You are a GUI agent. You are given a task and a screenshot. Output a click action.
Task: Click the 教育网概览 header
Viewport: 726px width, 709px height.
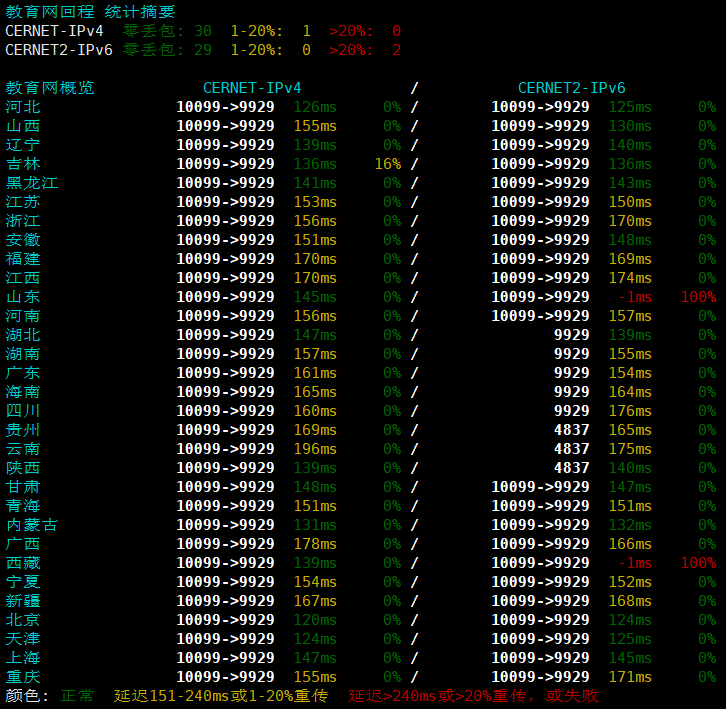pos(50,88)
